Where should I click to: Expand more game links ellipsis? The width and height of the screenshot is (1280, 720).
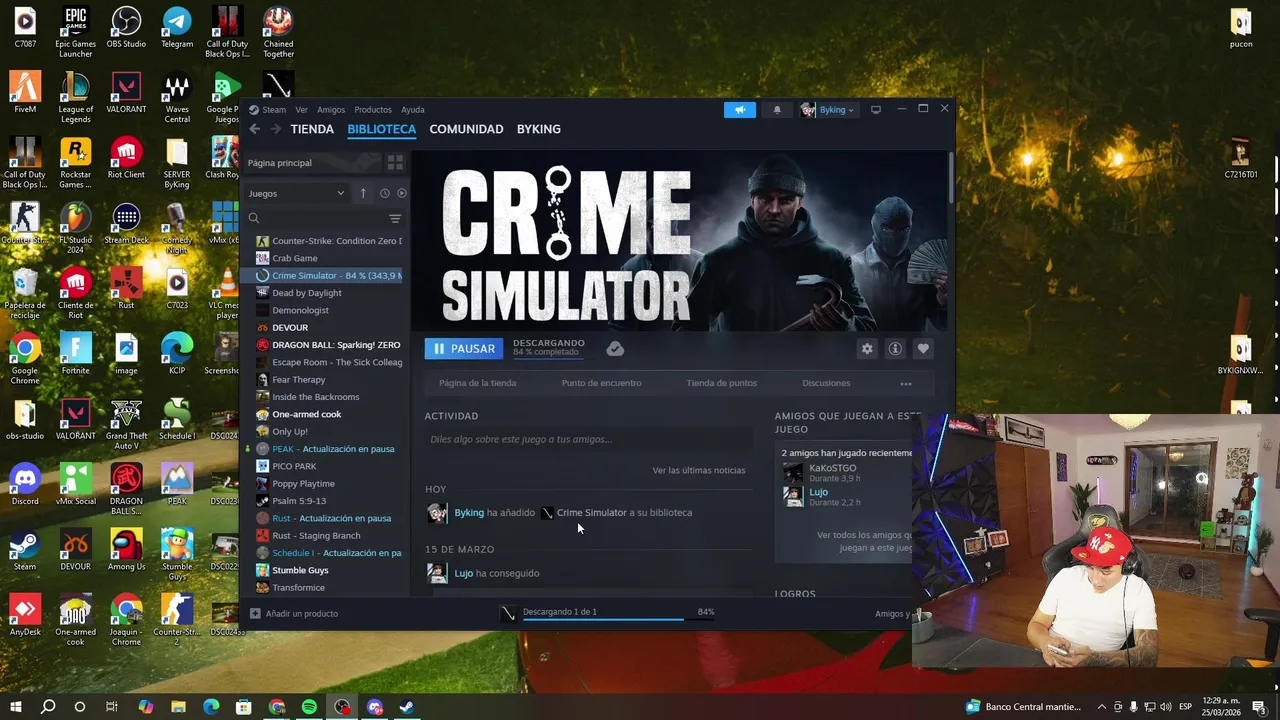pyautogui.click(x=906, y=383)
